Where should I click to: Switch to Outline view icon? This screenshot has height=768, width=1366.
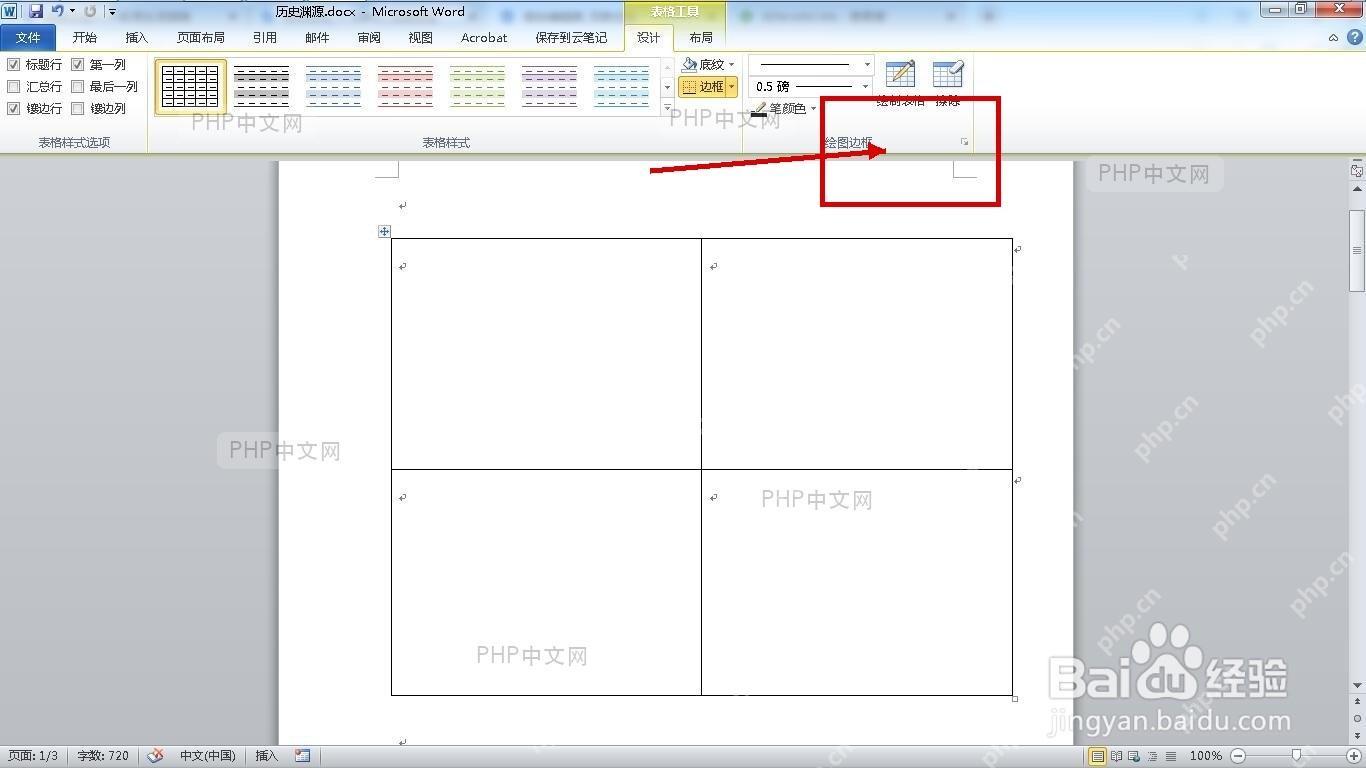1152,756
